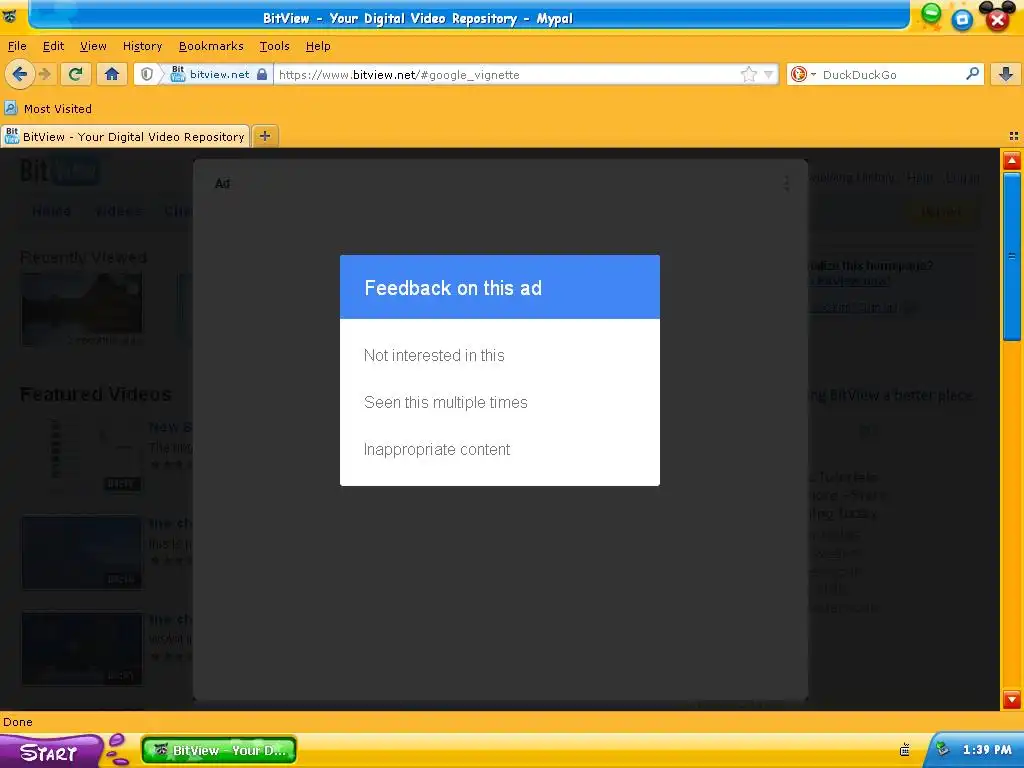This screenshot has height=768, width=1024.
Task: Click the magnifying glass search icon
Action: click(972, 74)
